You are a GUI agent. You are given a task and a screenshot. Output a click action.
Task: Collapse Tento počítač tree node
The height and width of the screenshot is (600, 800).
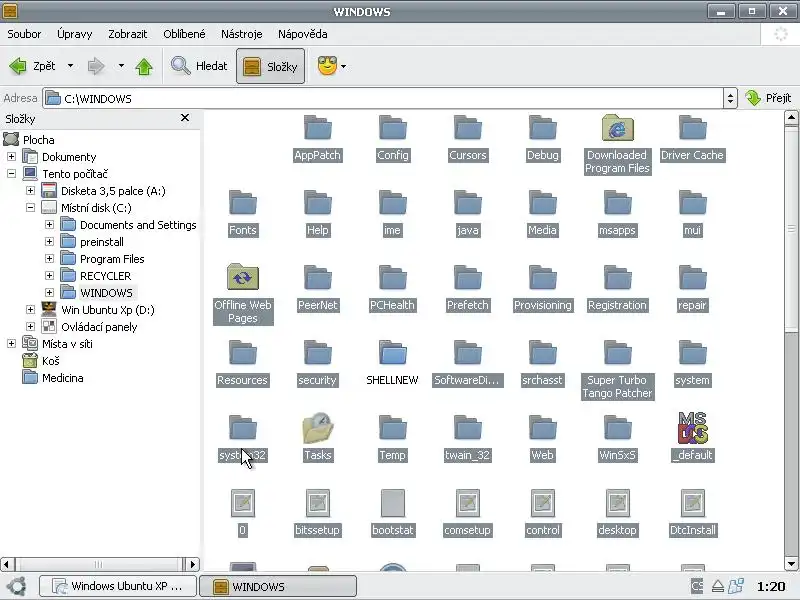pos(11,173)
